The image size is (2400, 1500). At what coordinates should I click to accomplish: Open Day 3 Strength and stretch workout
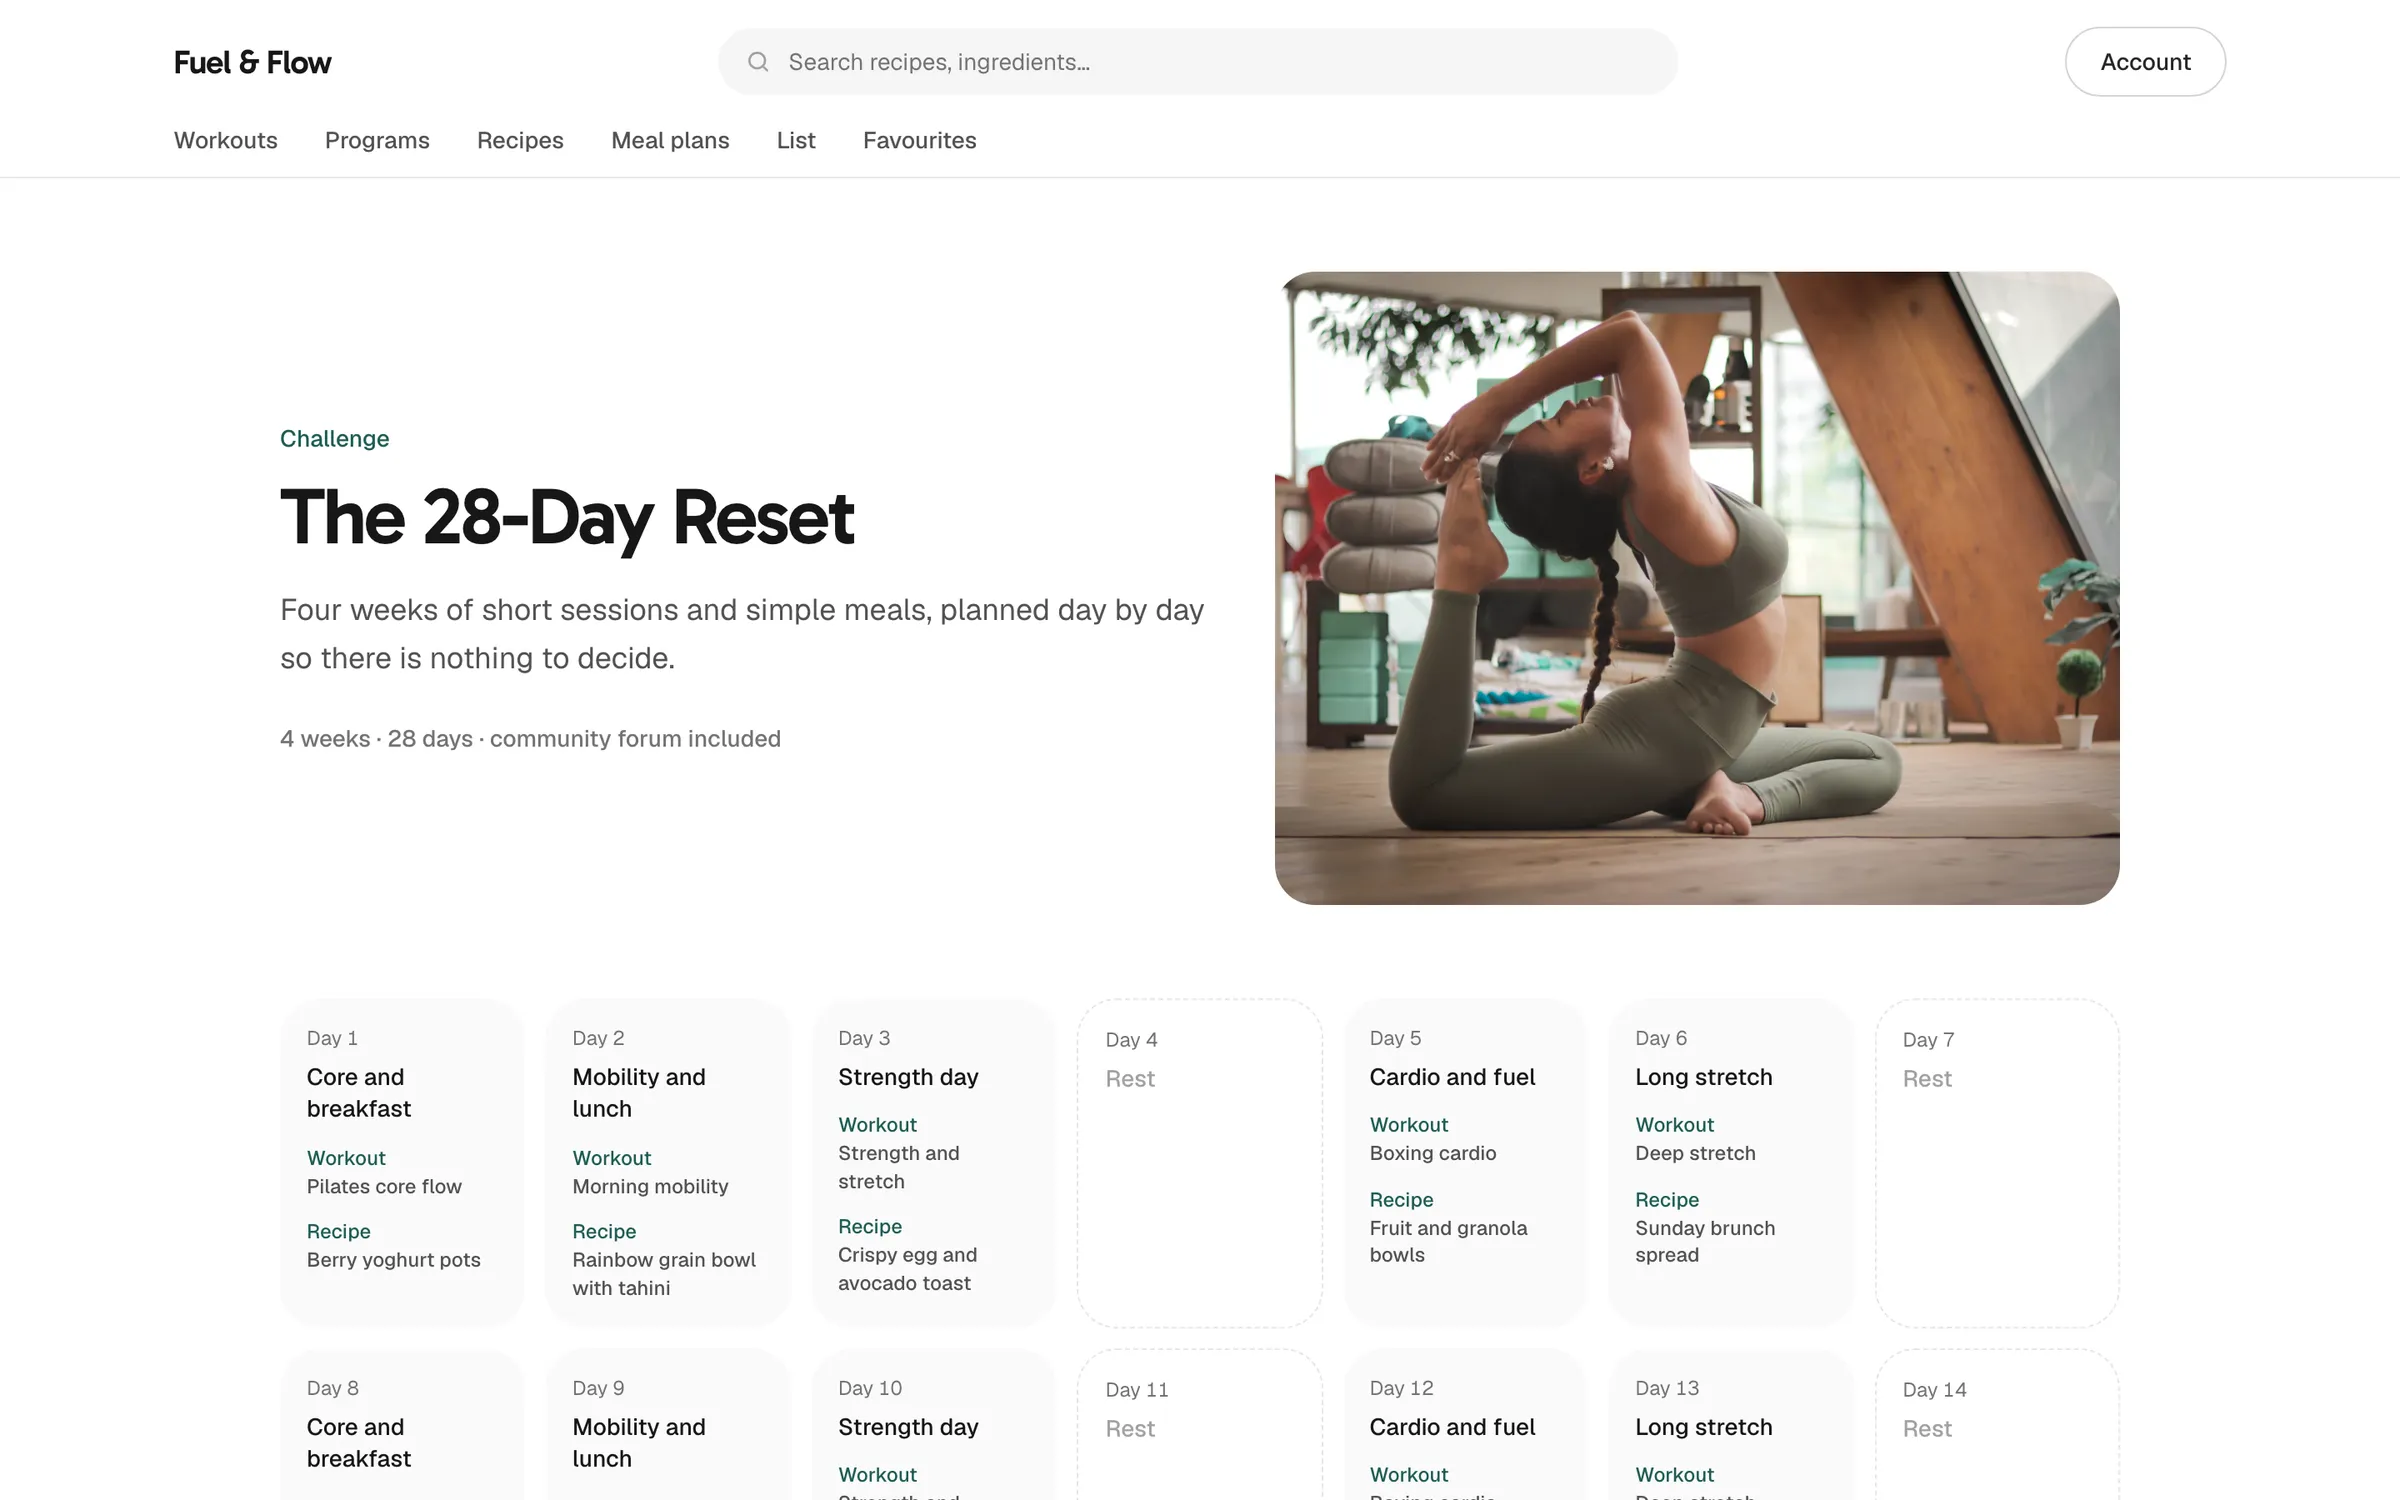(898, 1167)
